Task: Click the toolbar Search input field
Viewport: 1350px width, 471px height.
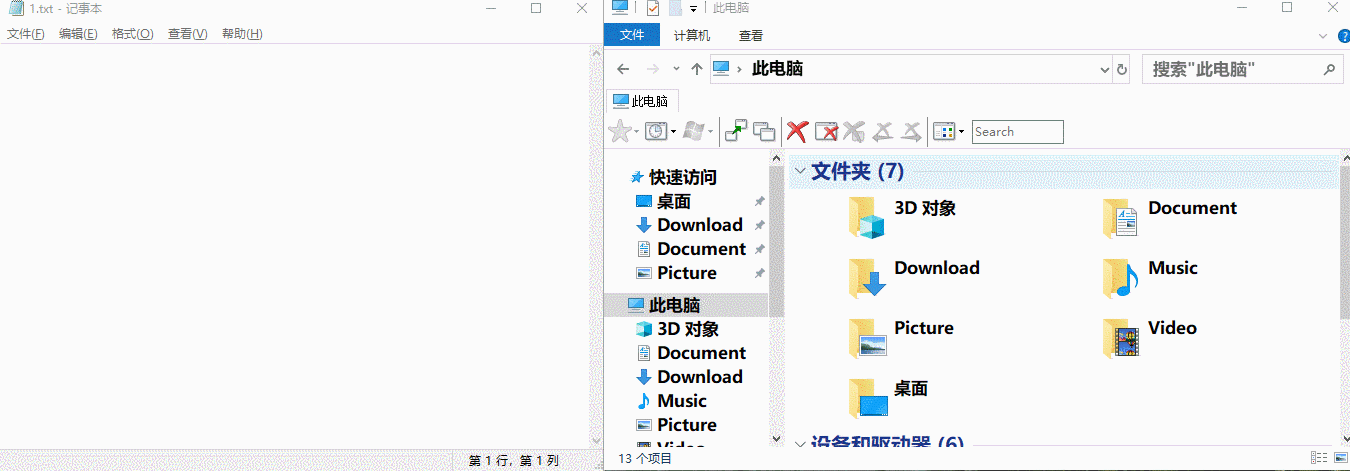Action: coord(1017,131)
